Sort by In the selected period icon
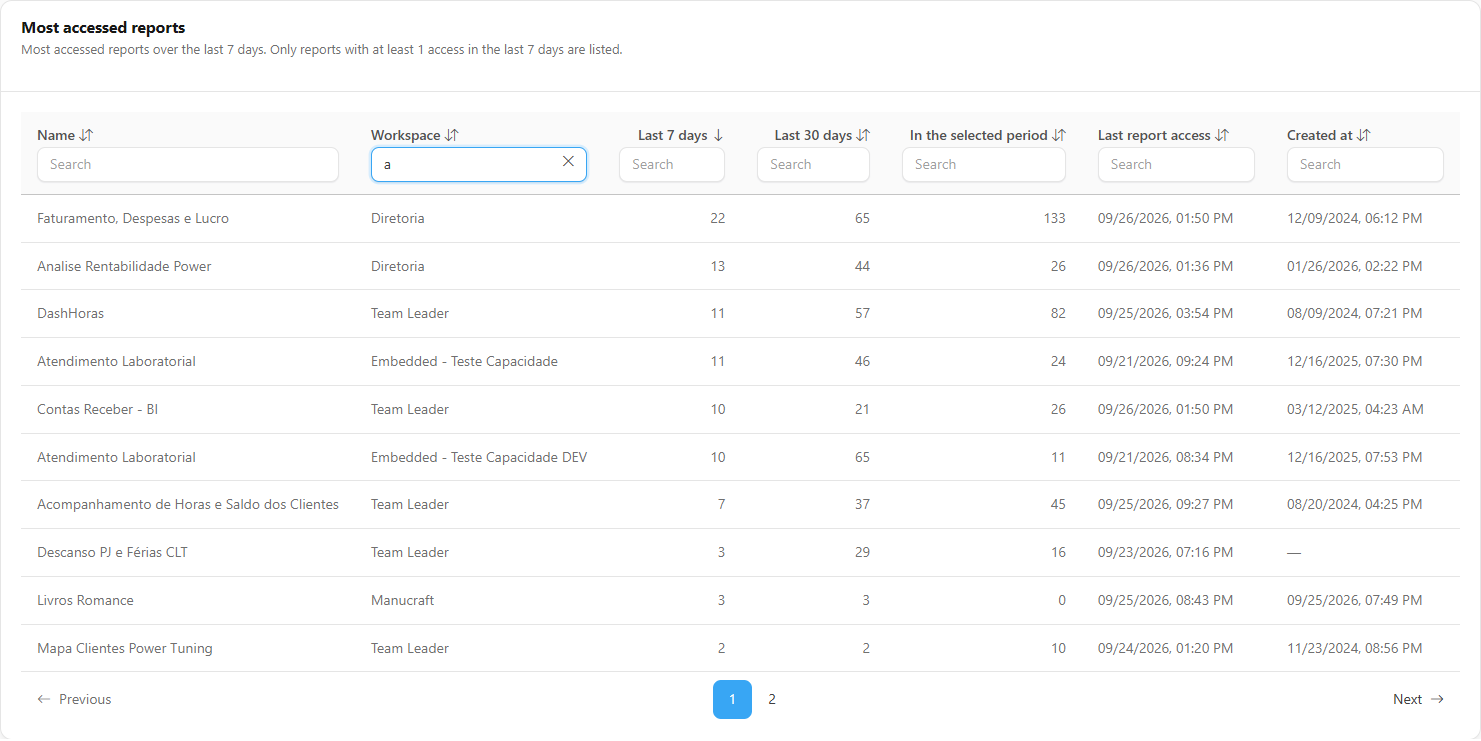 [x=1059, y=135]
